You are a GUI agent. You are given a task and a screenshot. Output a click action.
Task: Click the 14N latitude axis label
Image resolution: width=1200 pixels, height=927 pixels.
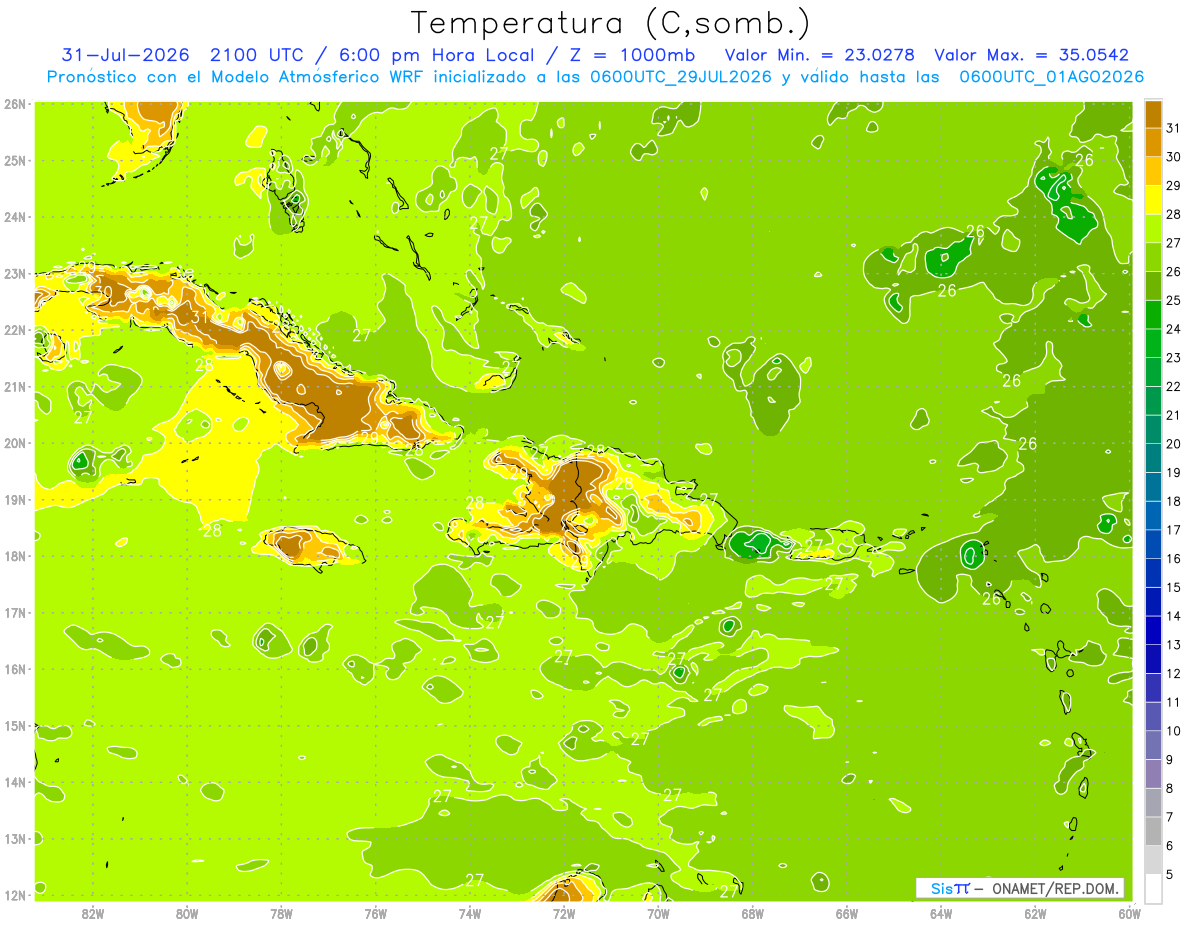[14, 782]
